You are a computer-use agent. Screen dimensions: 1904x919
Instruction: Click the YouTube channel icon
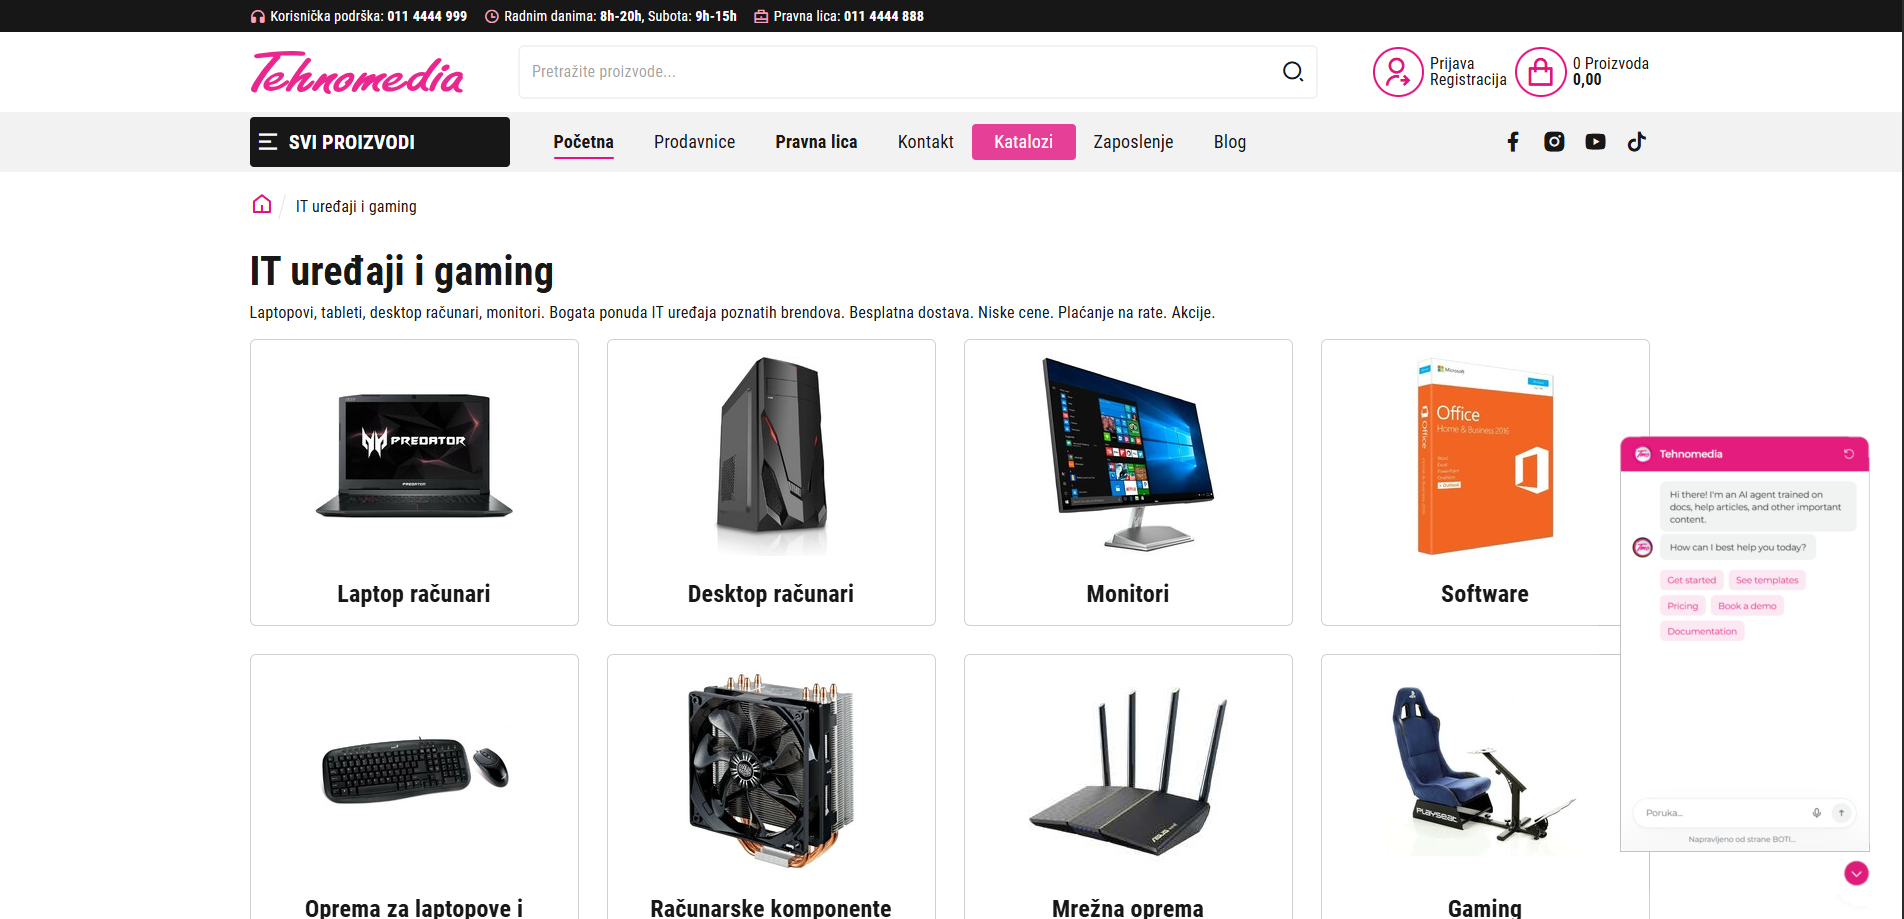tap(1595, 141)
